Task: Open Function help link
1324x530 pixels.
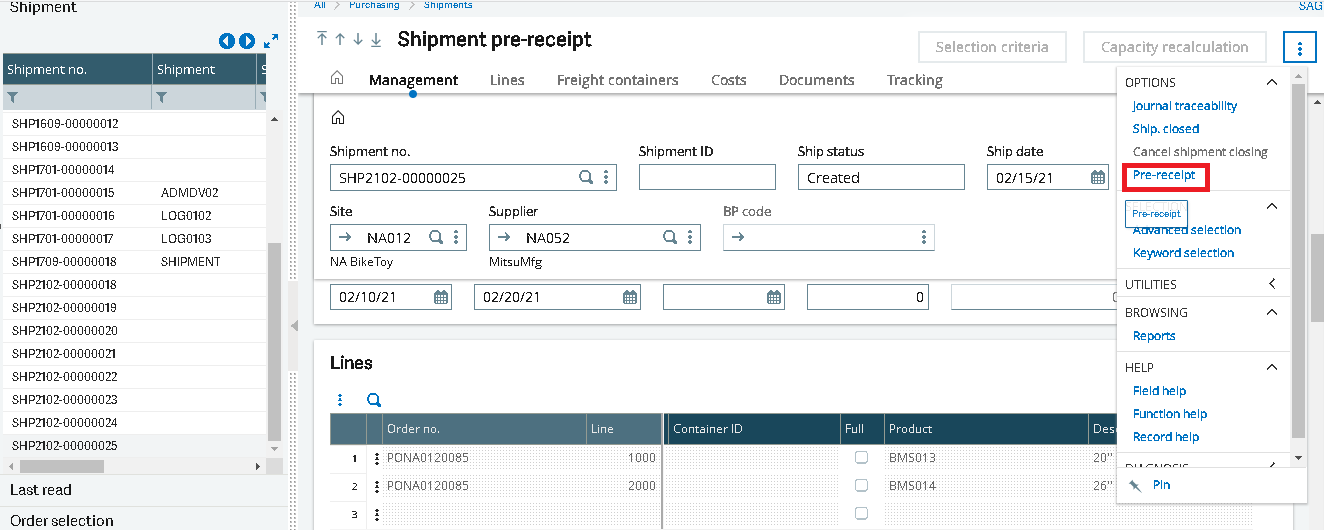Action: [1169, 414]
